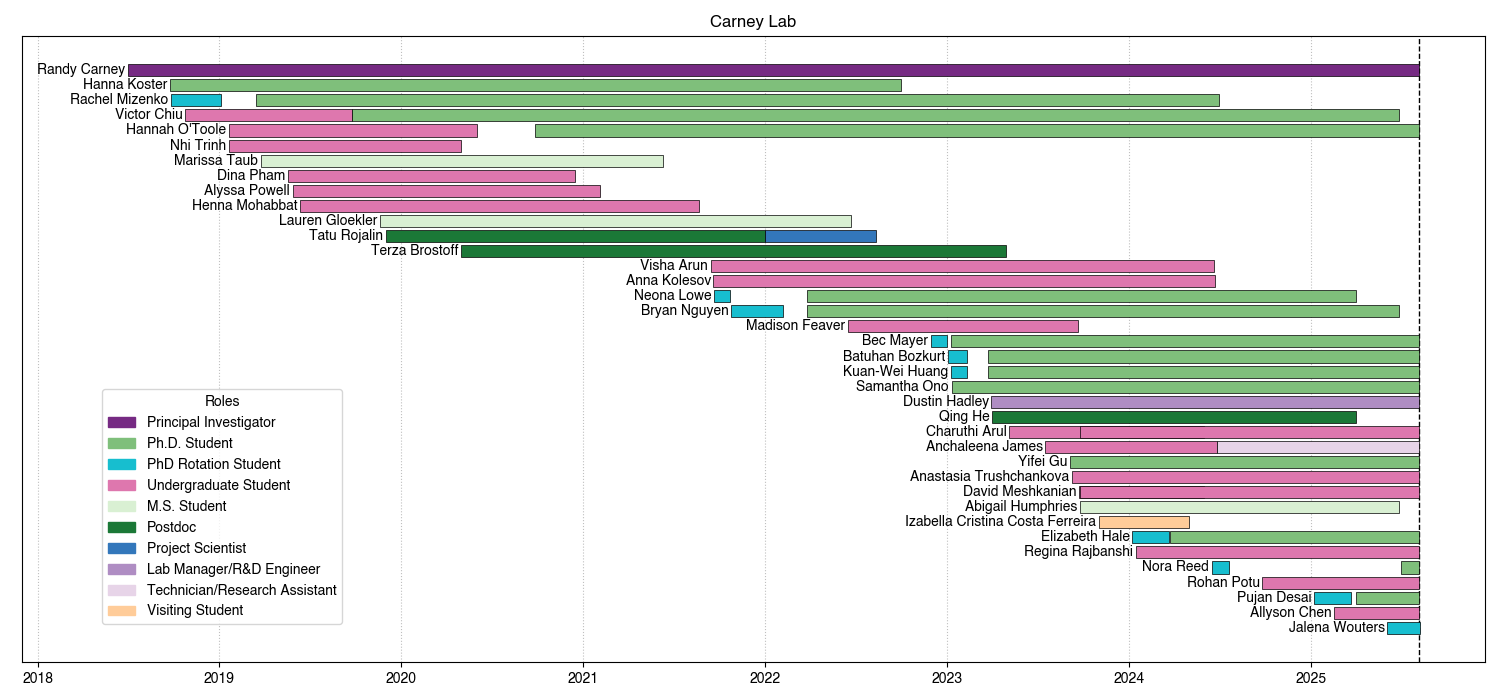Select Nora Reed's cyan rotation bar
This screenshot has width=1500, height=700.
click(x=1220, y=567)
